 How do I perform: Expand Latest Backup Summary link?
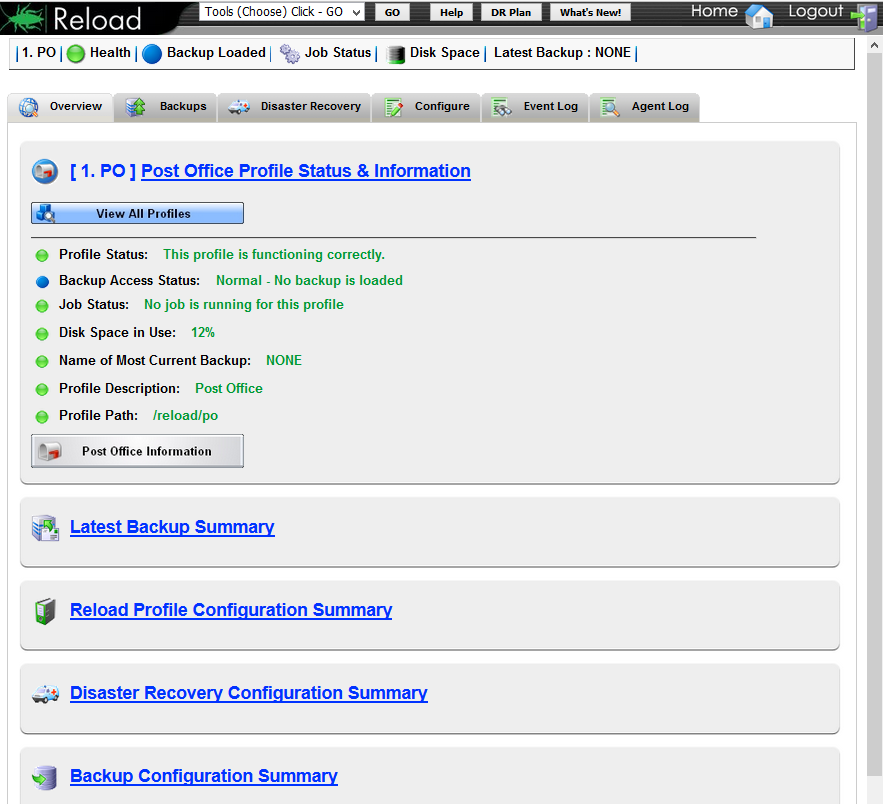172,527
